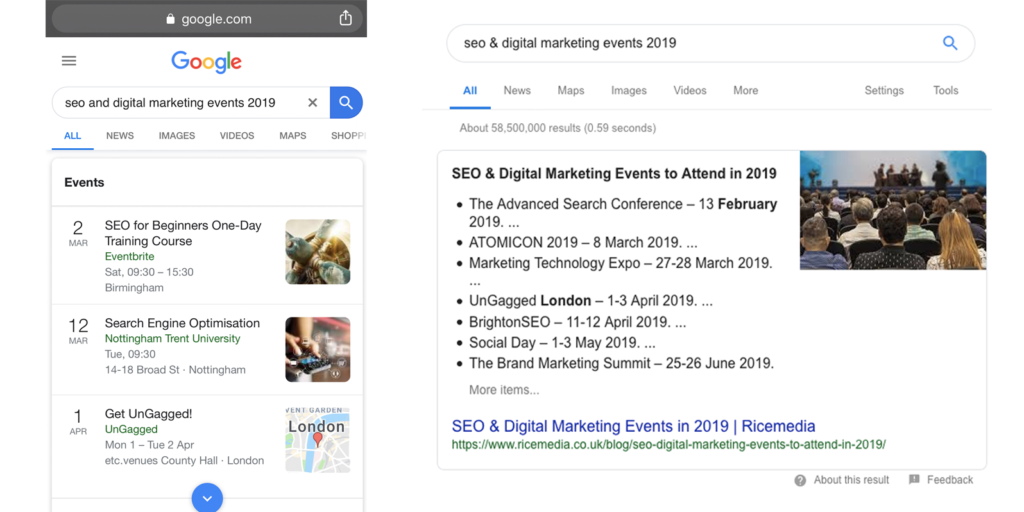
Task: Open the Ricemedia SEO & Digital Marketing Events link
Action: (x=633, y=426)
